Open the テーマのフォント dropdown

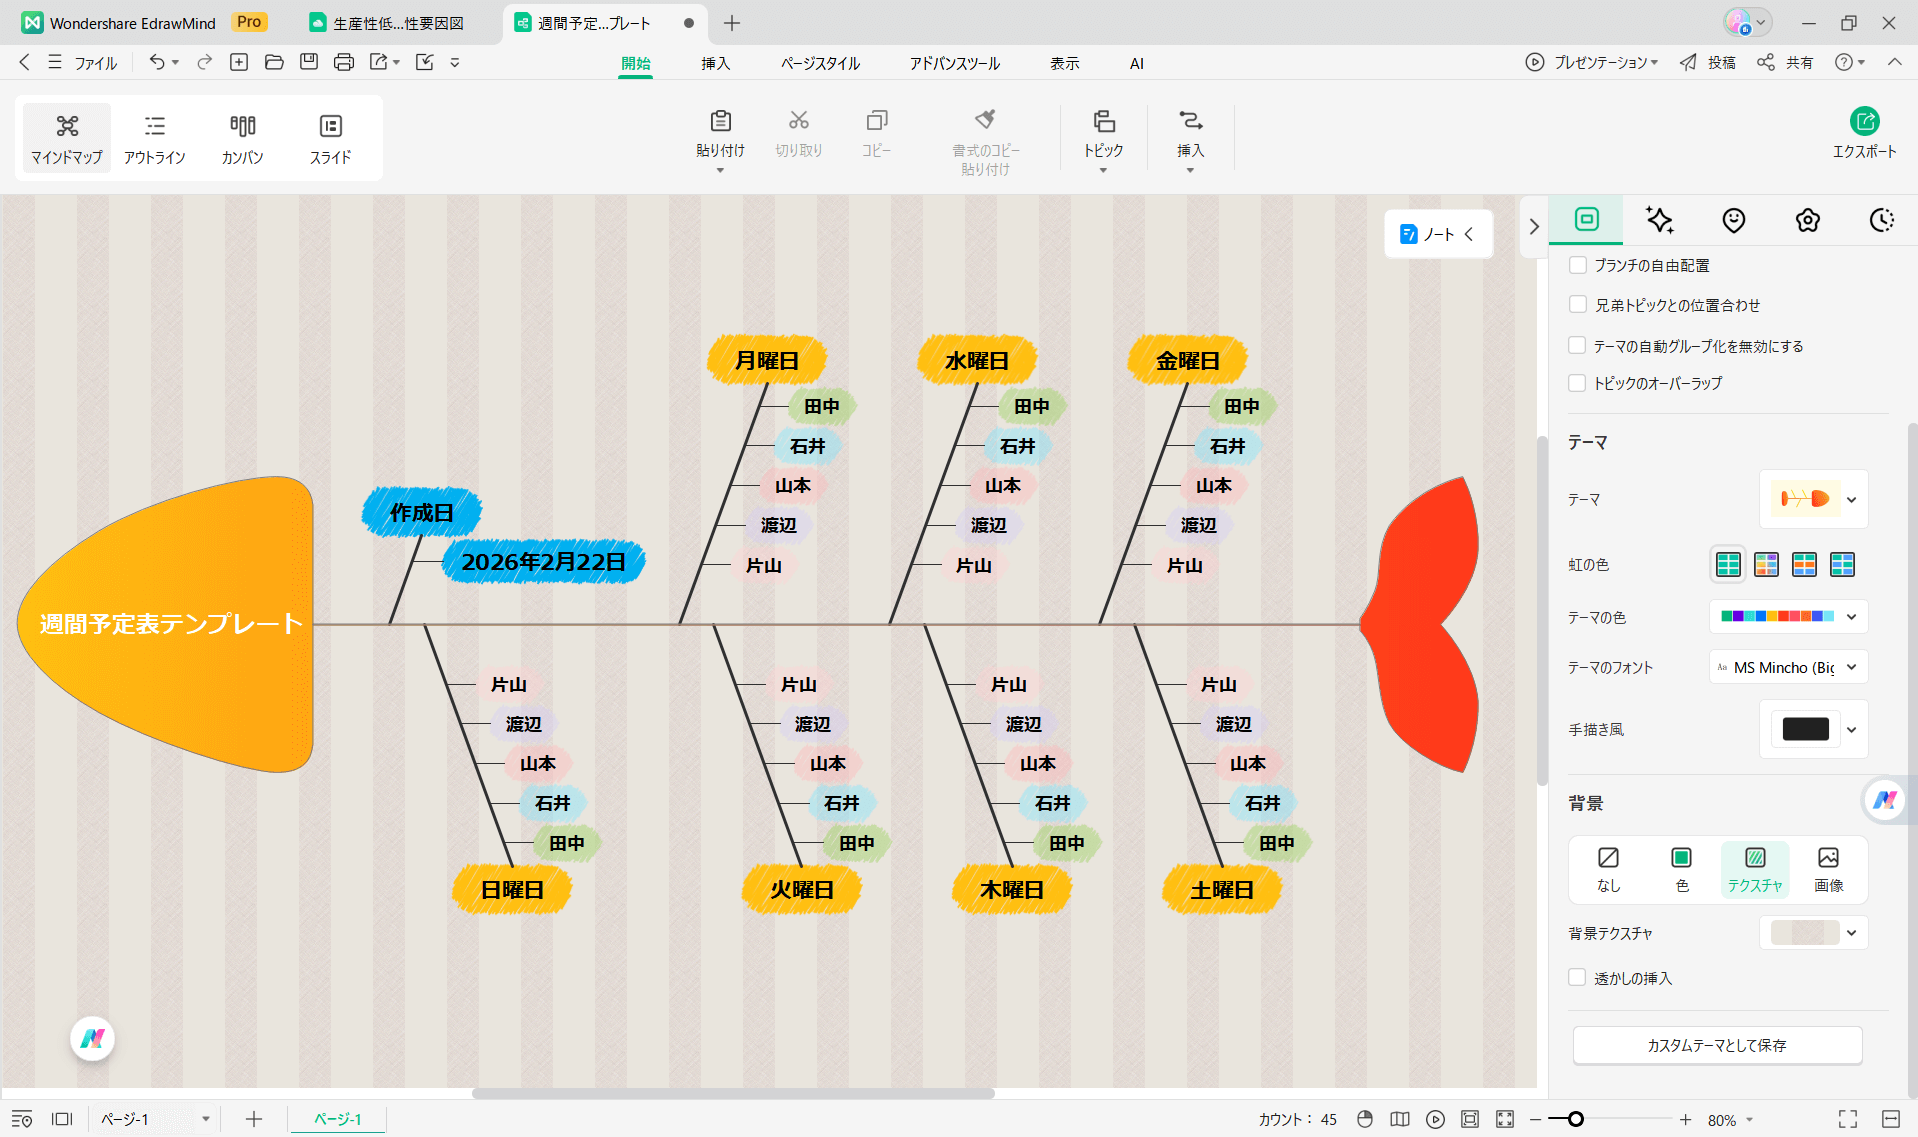(x=1788, y=667)
